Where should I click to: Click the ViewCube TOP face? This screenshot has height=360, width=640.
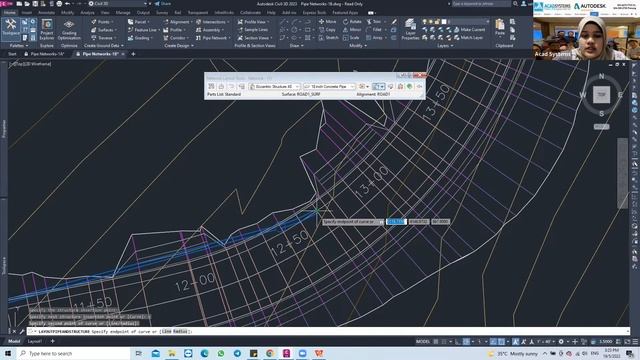(601, 94)
